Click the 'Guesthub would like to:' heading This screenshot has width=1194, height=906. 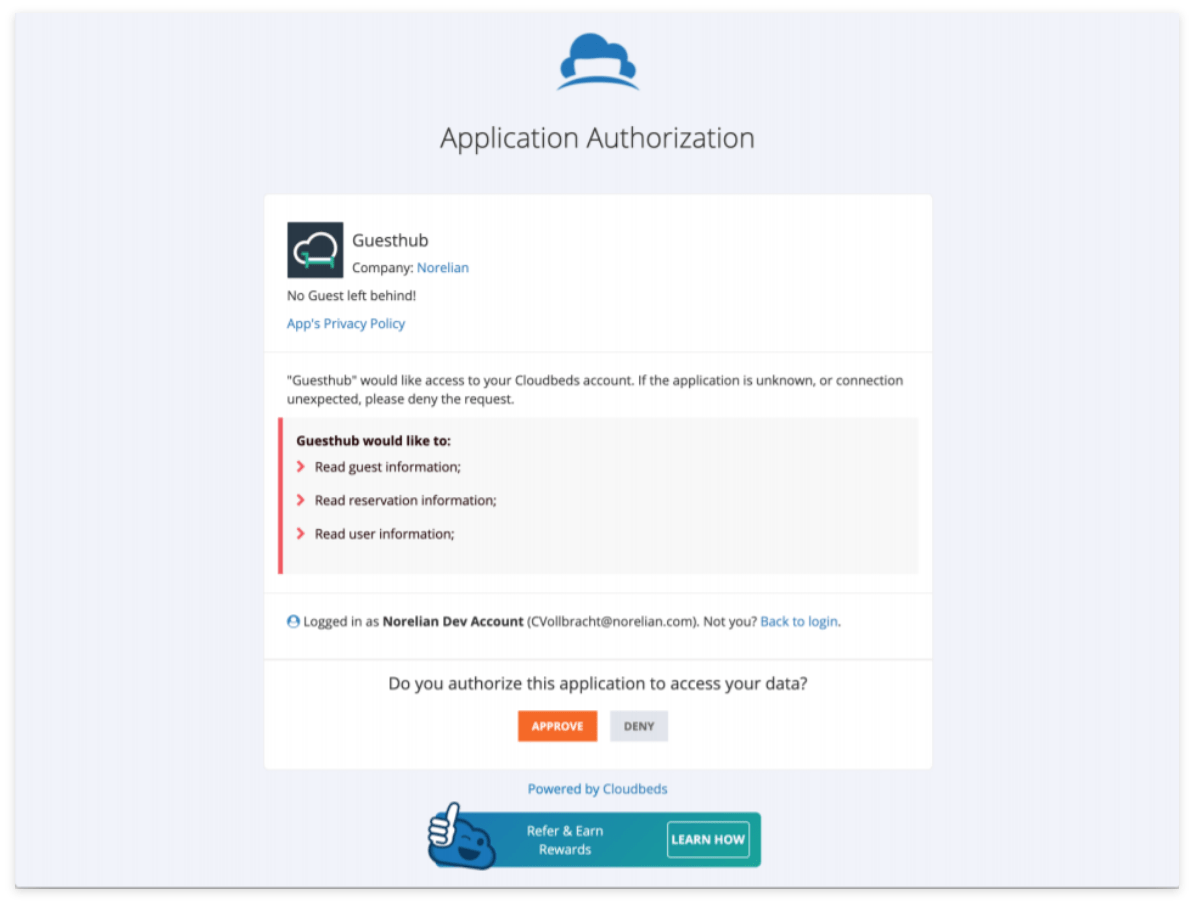(373, 441)
